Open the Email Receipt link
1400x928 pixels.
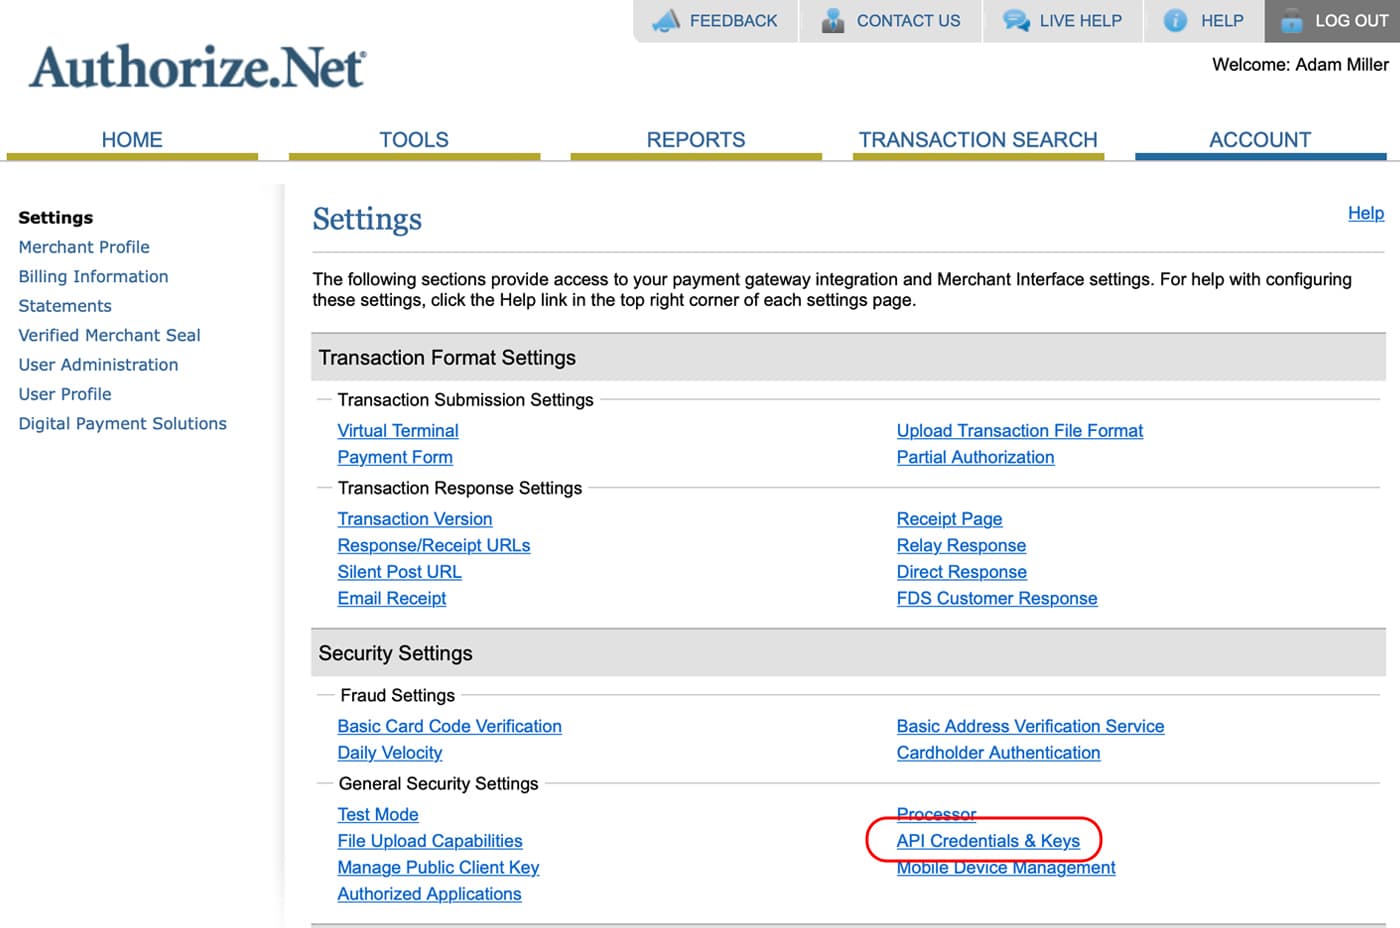(x=392, y=598)
